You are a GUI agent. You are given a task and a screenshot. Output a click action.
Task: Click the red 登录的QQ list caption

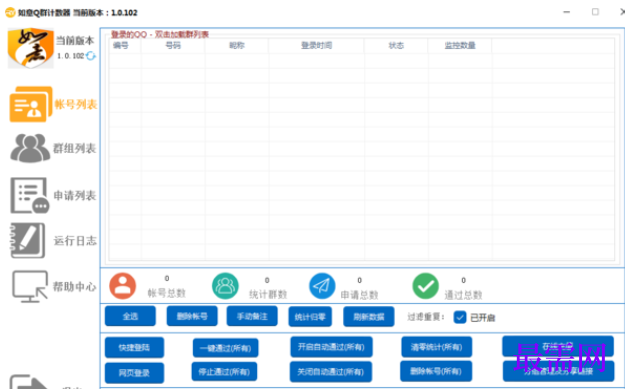tap(160, 34)
